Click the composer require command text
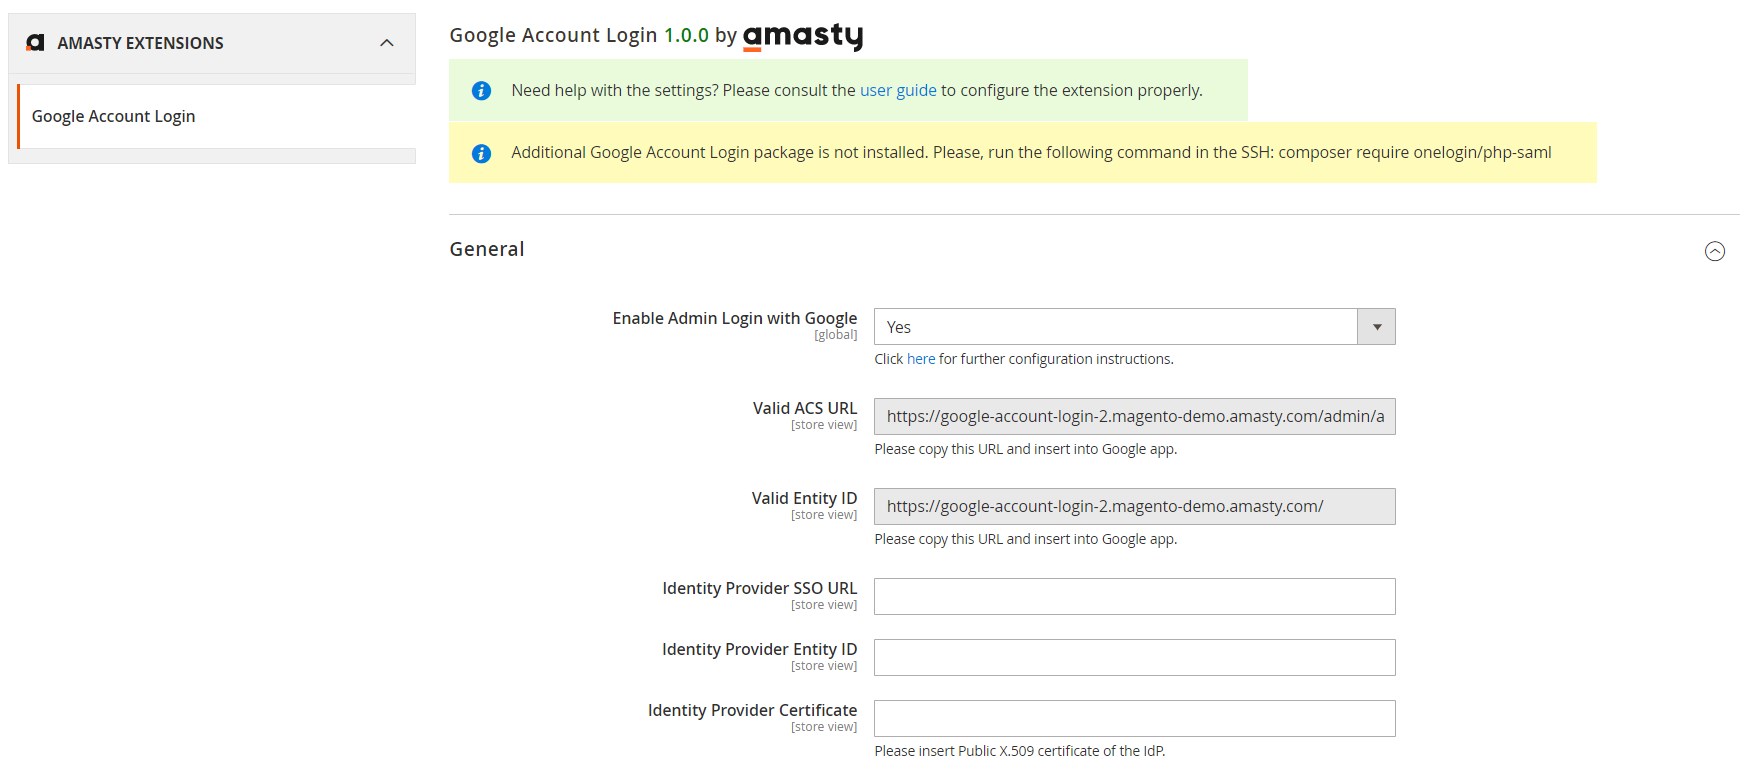Screen dimensions: 1746x774 point(1414,152)
